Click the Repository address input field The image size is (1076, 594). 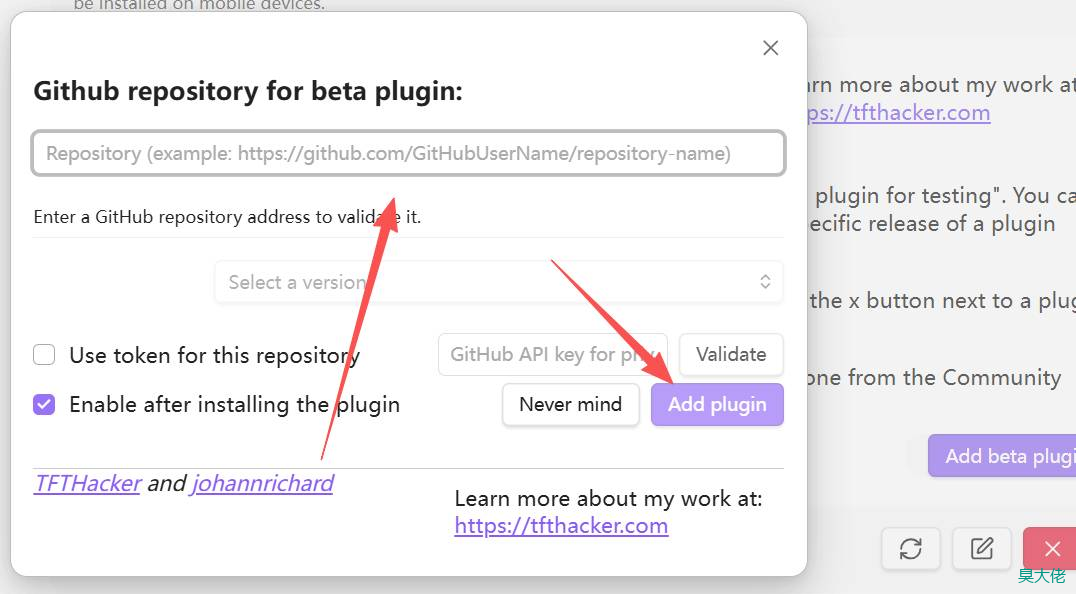pyautogui.click(x=408, y=154)
